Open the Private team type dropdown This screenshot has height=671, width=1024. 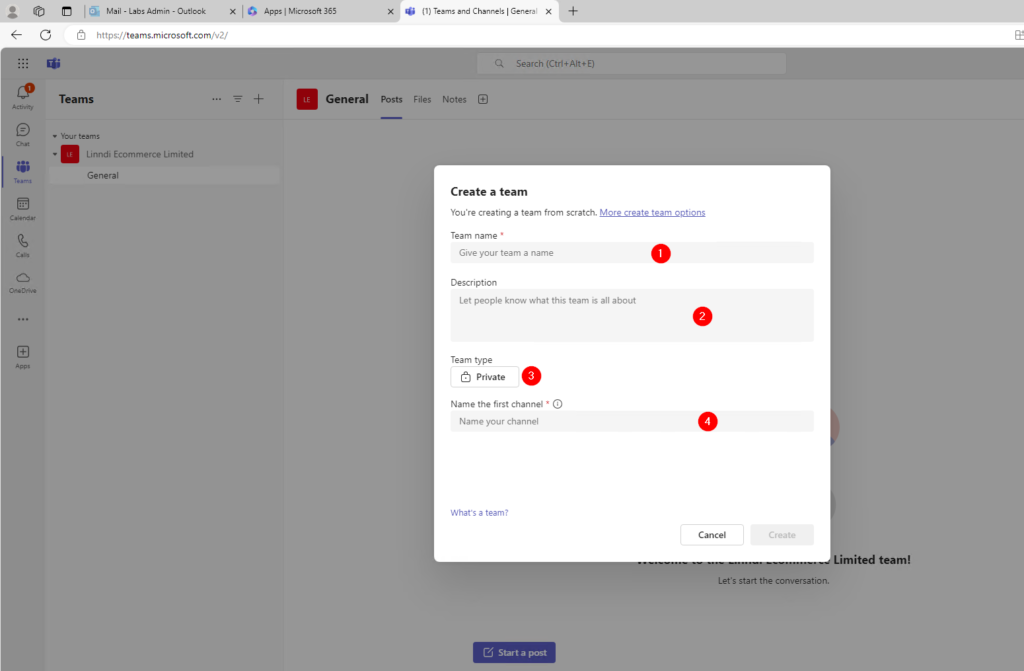click(485, 377)
